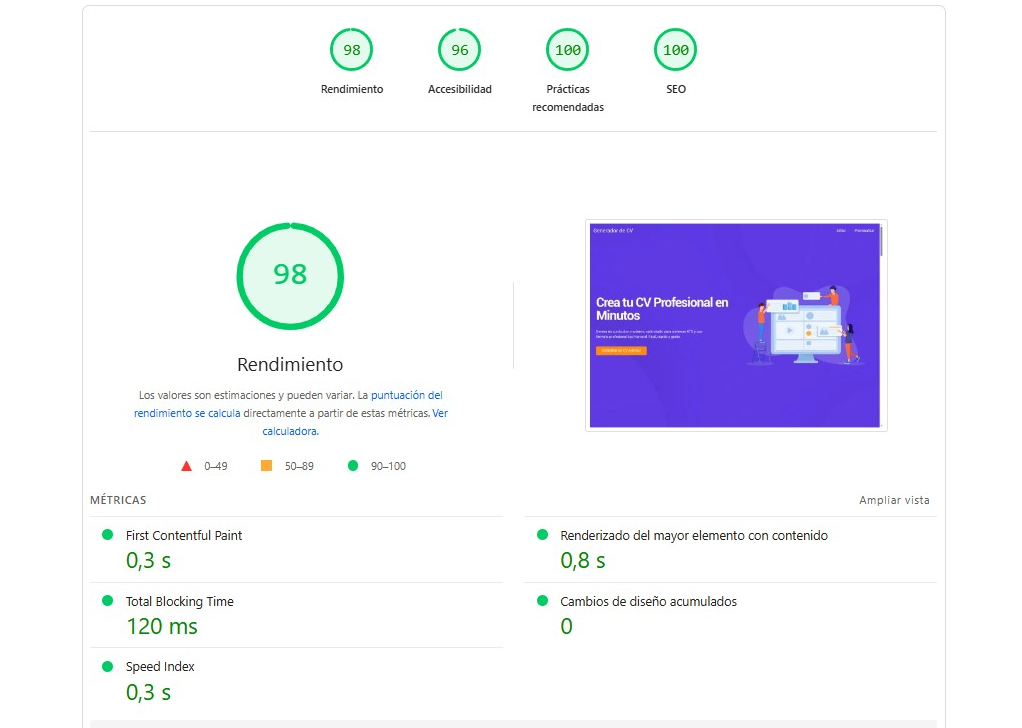This screenshot has height=728, width=1022.
Task: Select 'Cambios de diseño acumulados' label
Action: (649, 601)
